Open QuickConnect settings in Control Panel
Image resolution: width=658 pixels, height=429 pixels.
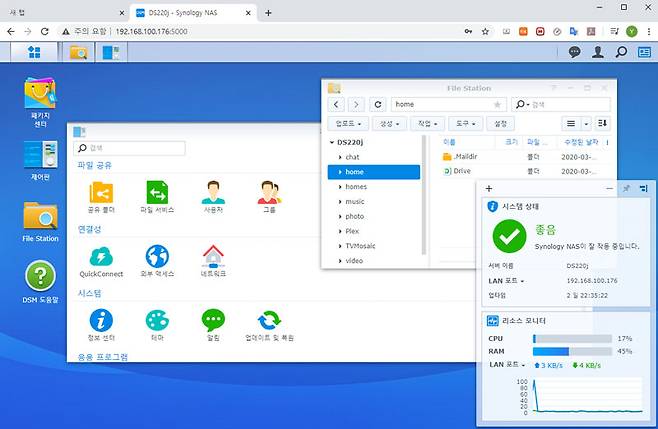pos(101,261)
